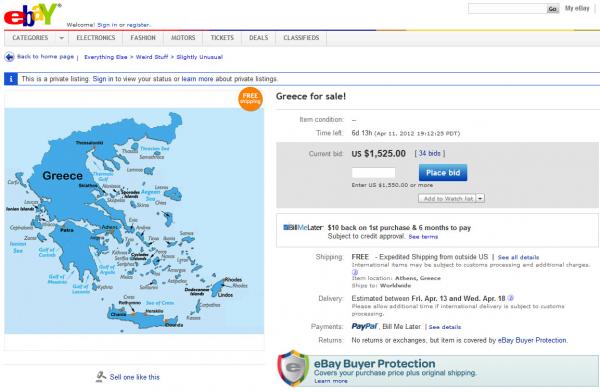
Task: Open the Classifieds menu item
Action: (x=301, y=38)
